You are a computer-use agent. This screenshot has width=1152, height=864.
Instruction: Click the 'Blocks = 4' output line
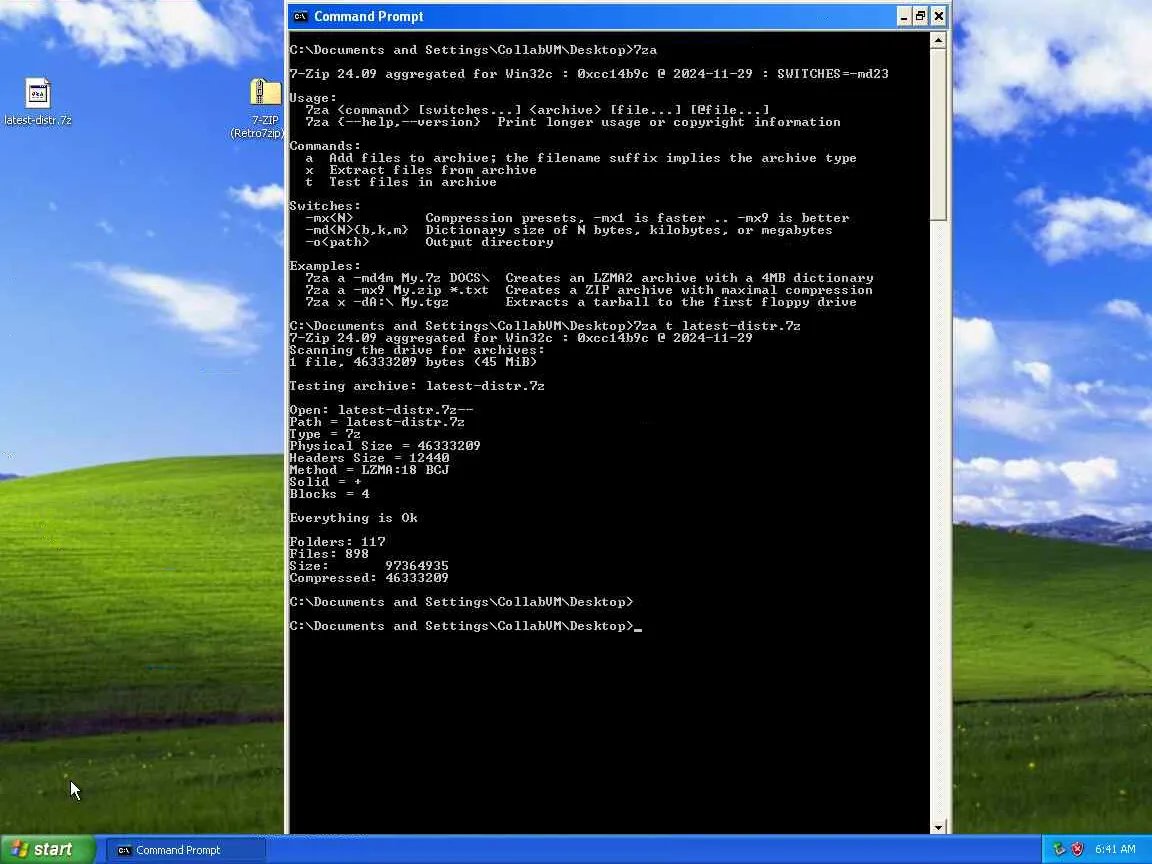click(329, 494)
